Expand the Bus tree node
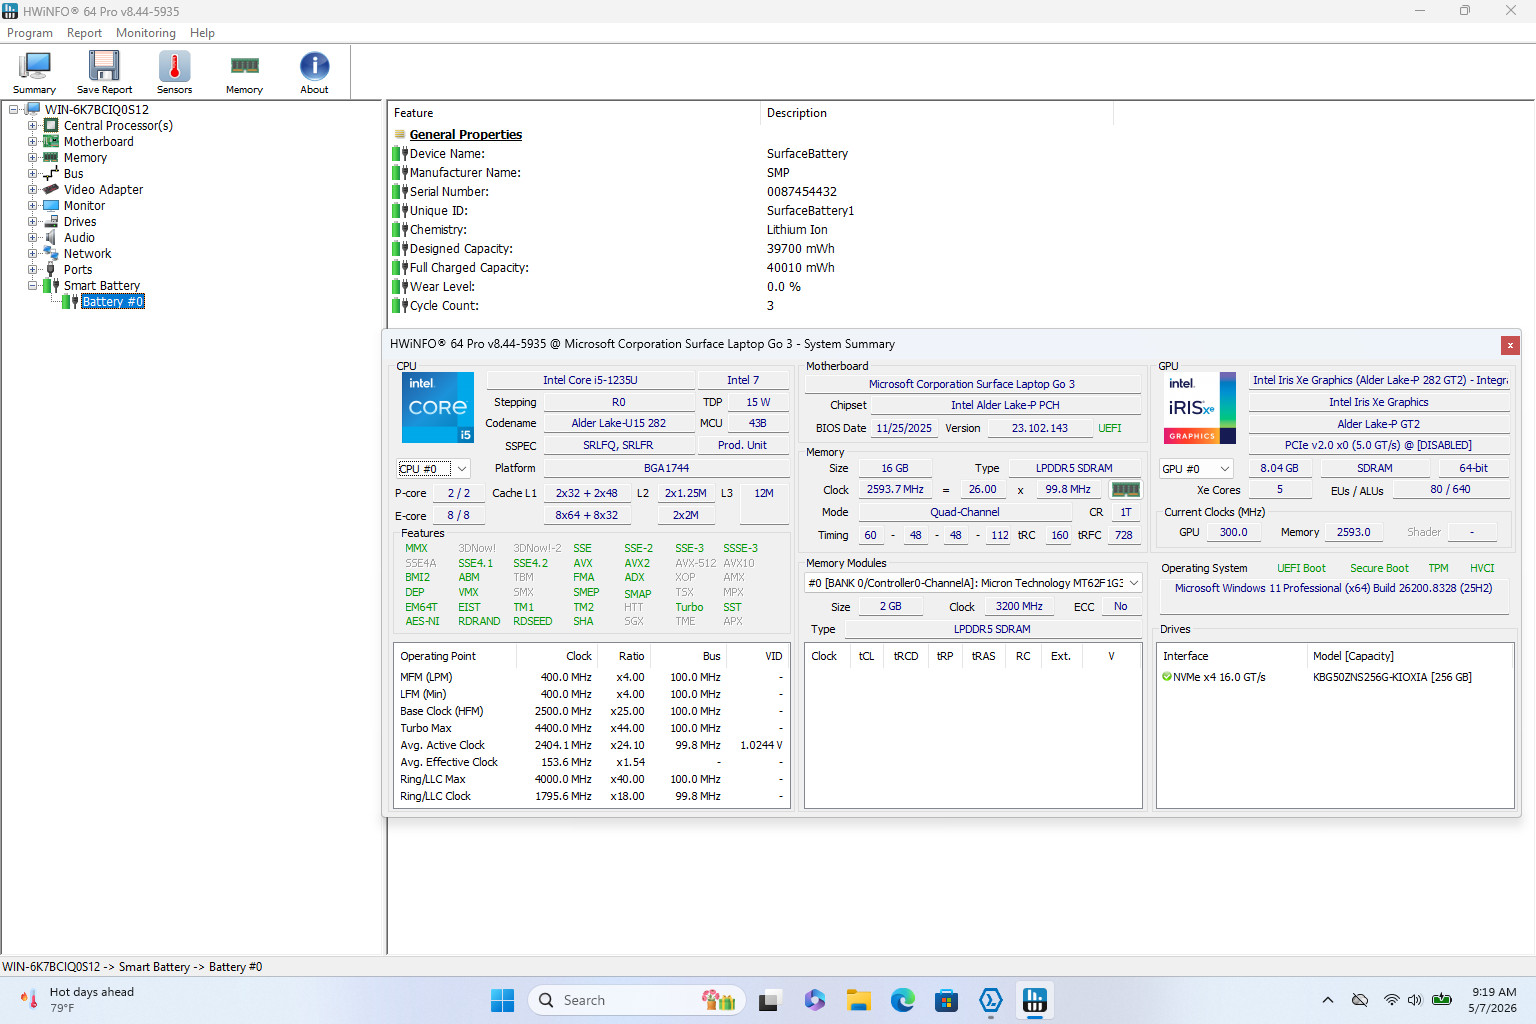Screen dimensions: 1536x1024 tap(32, 174)
